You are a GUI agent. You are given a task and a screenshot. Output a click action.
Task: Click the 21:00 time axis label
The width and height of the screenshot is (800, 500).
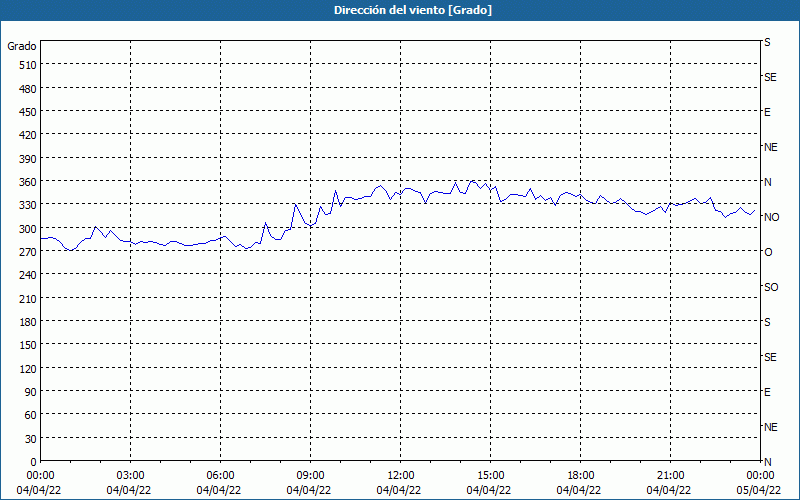(x=670, y=476)
